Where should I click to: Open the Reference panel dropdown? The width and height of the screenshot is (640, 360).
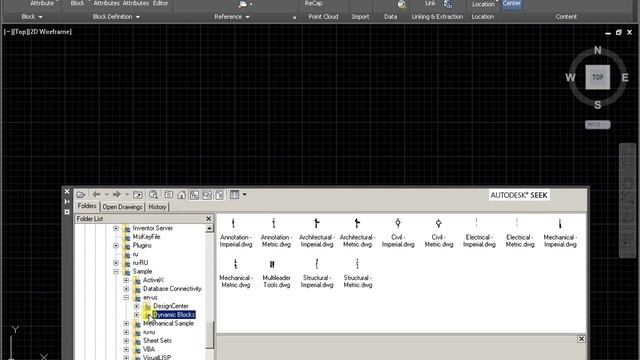(232, 17)
